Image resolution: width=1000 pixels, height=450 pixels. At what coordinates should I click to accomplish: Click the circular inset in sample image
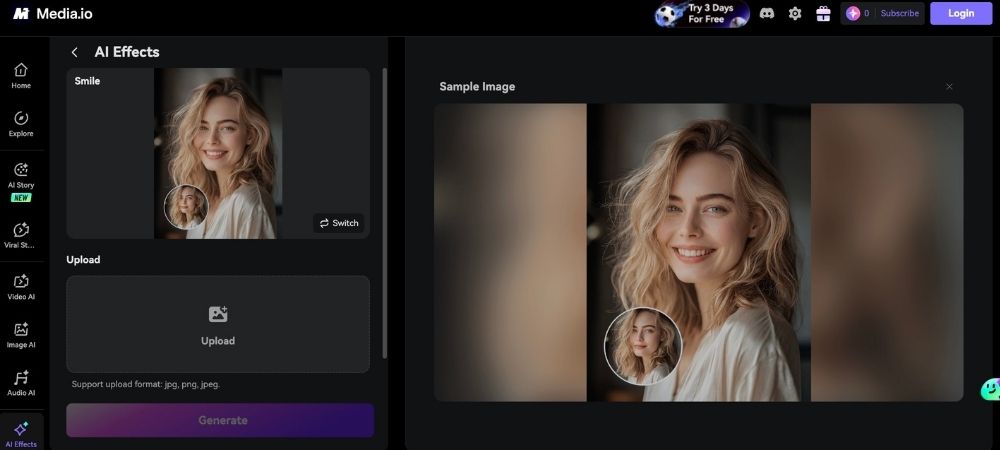(643, 347)
